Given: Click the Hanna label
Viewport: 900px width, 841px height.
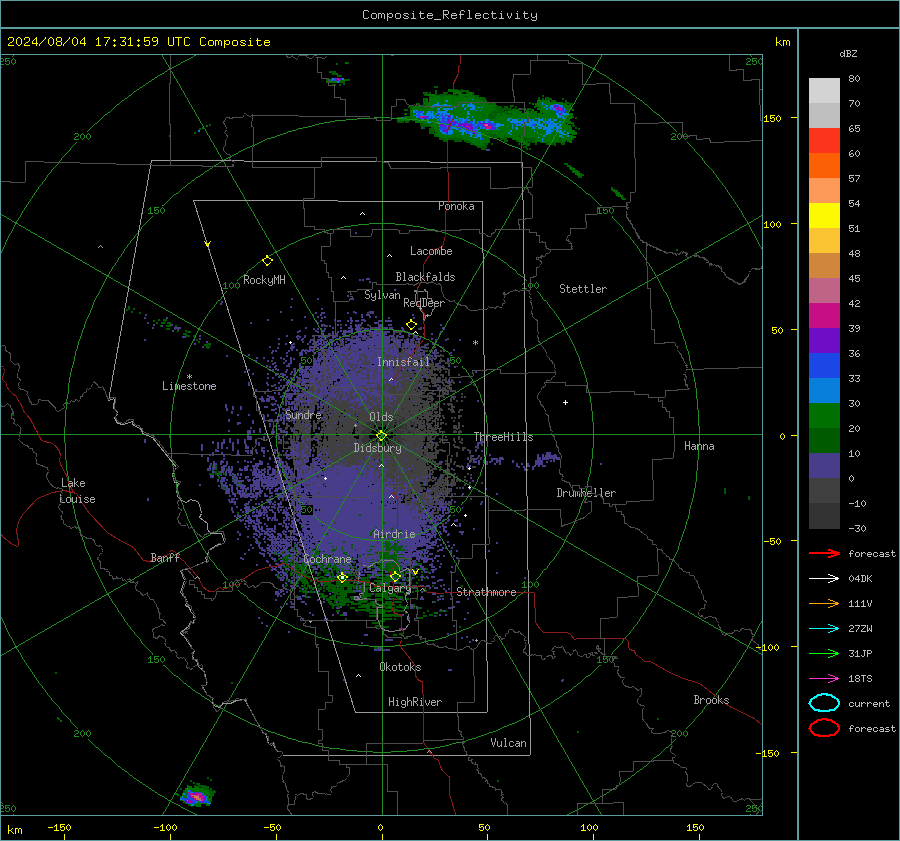Looking at the screenshot, I should (699, 446).
